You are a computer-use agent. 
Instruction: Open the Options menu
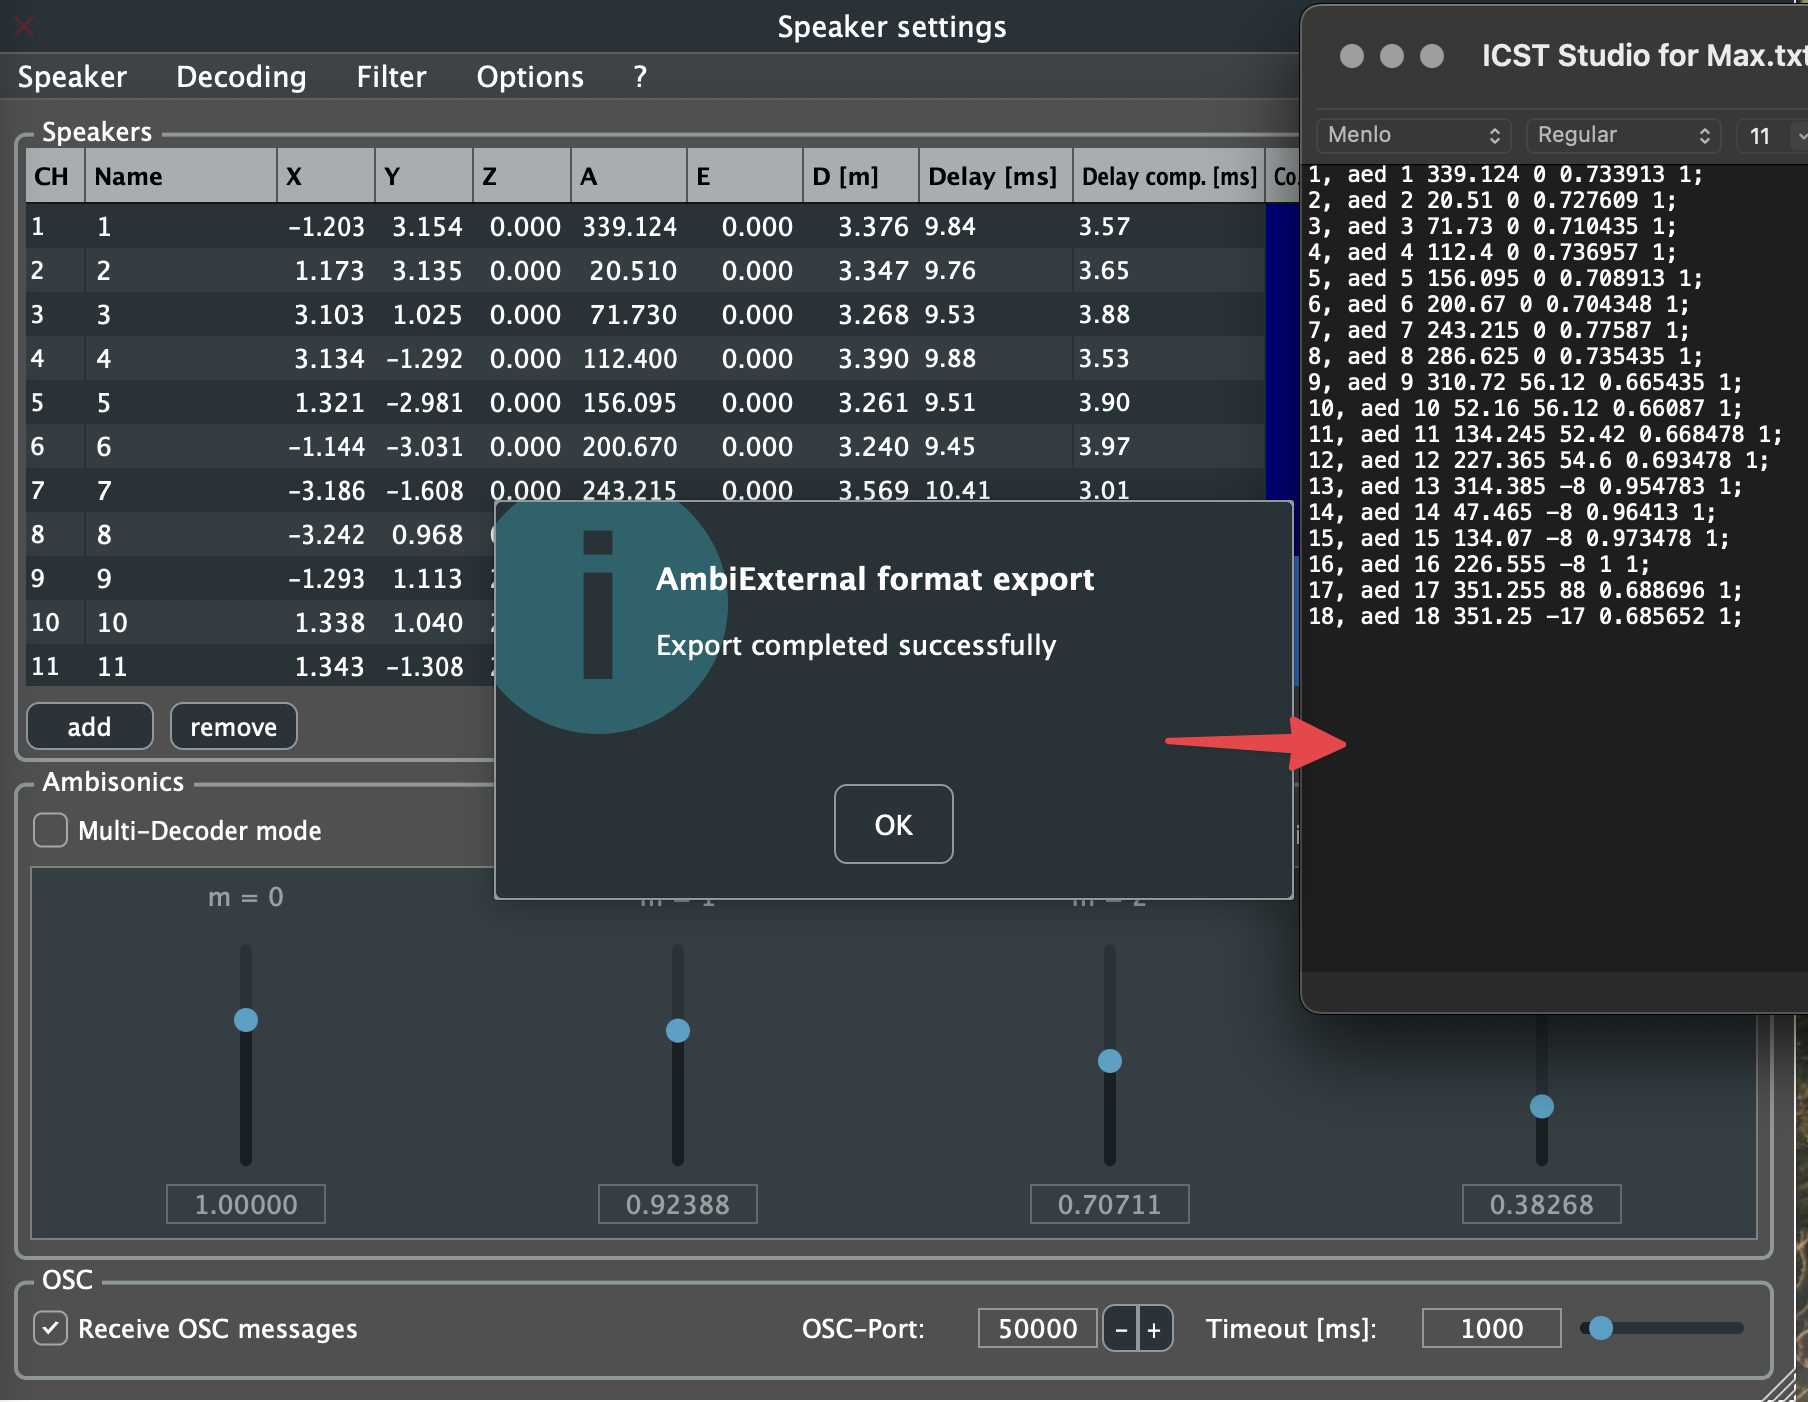coord(530,77)
